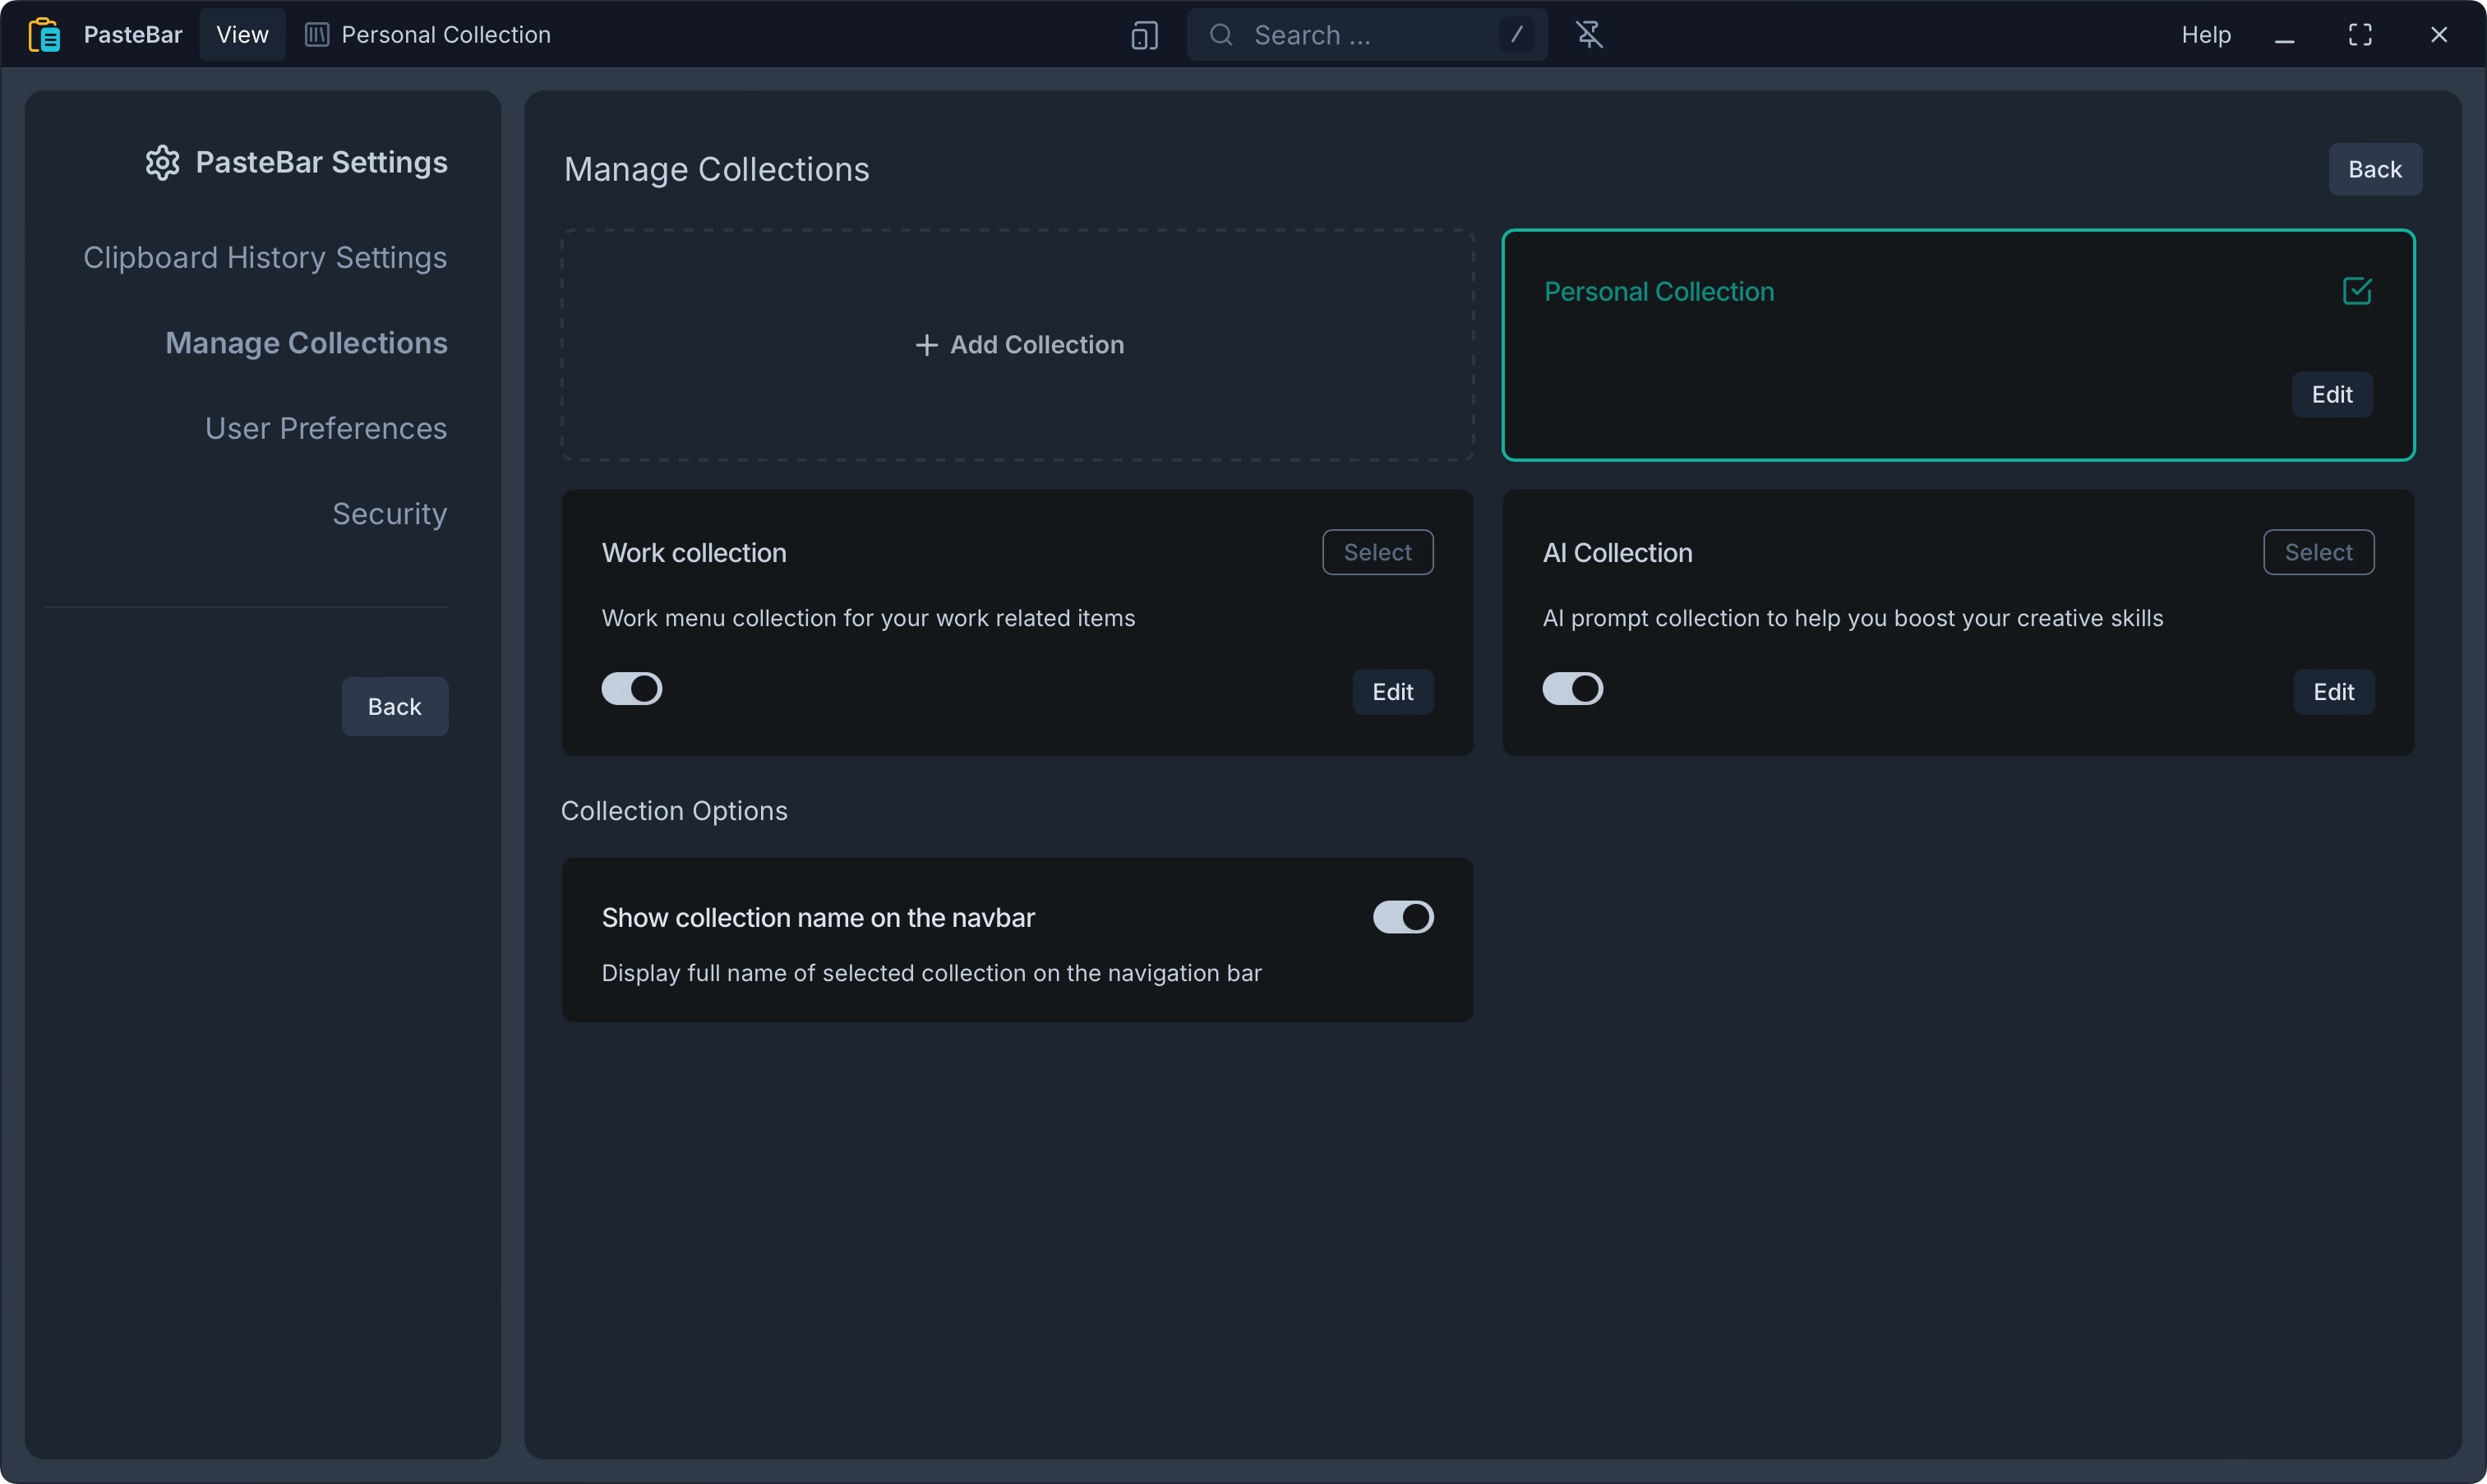Viewport: 2487px width, 1484px height.
Task: Click 'Work menu collection for your work related items'
Action: point(868,618)
